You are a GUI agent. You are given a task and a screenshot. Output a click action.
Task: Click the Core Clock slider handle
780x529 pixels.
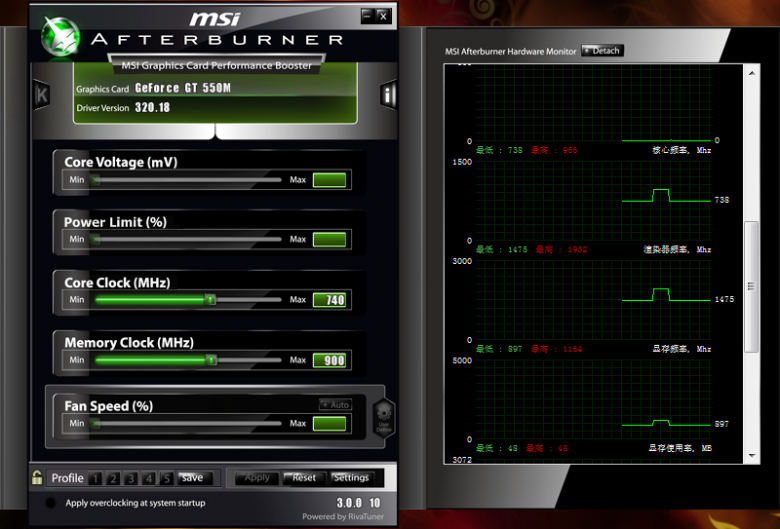pyautogui.click(x=210, y=300)
